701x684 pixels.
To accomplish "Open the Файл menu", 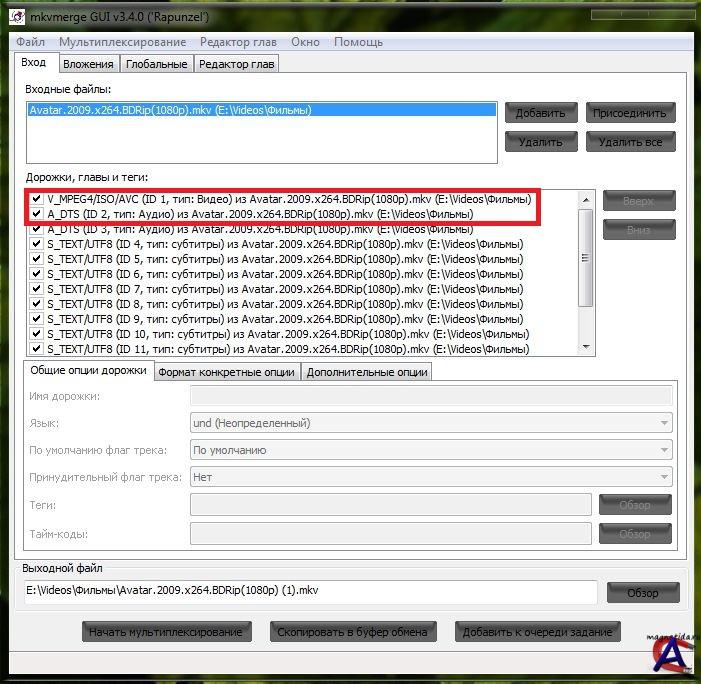I will (x=30, y=42).
